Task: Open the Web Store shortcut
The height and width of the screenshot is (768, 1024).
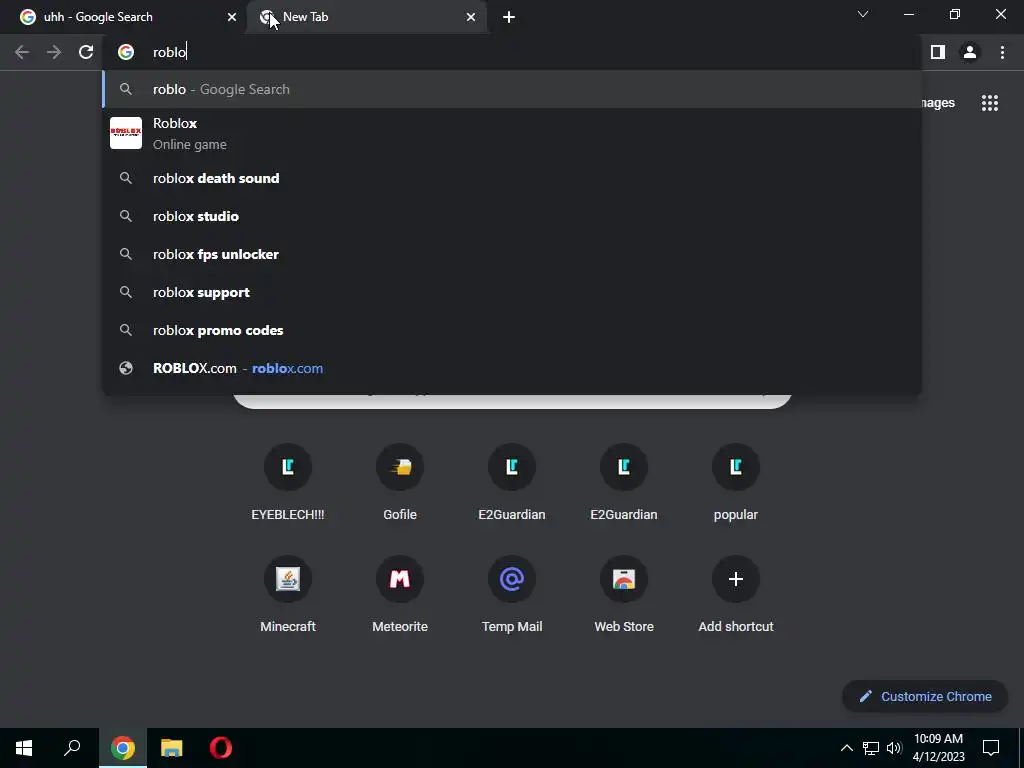Action: point(624,594)
